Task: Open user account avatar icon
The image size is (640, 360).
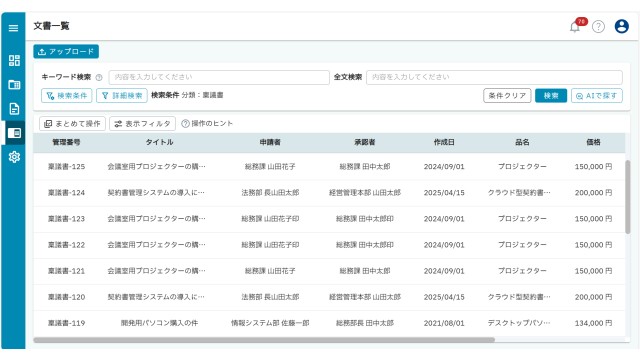Action: pos(622,27)
